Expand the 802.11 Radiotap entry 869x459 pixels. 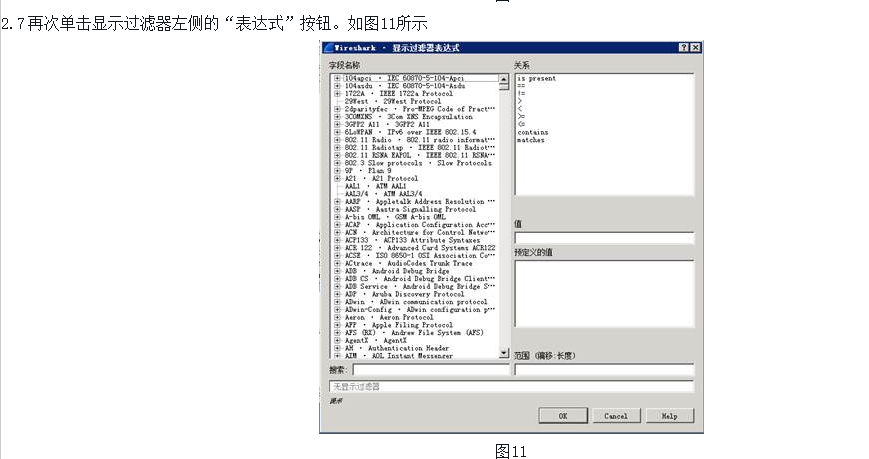337,147
